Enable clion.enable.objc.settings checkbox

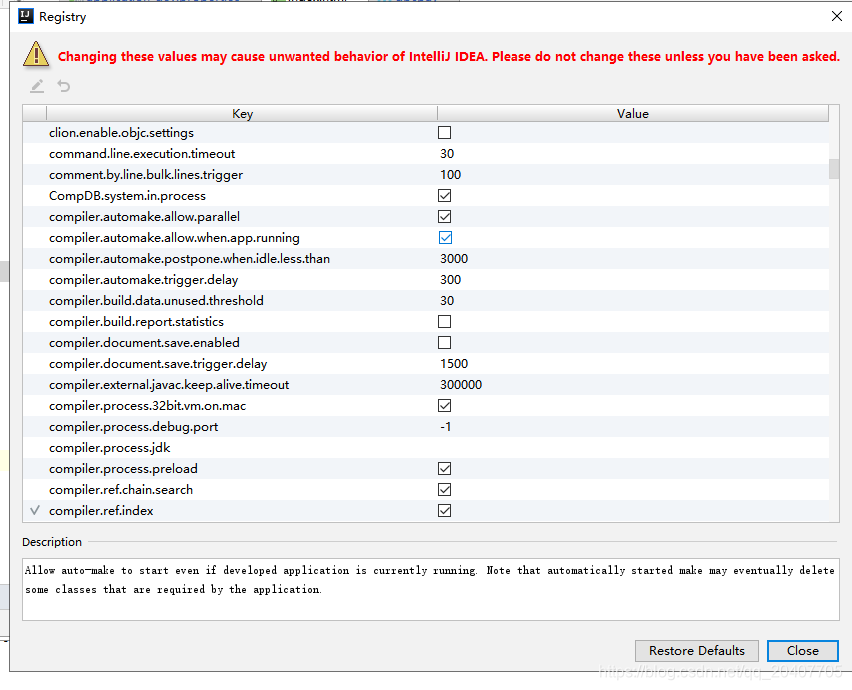(444, 133)
